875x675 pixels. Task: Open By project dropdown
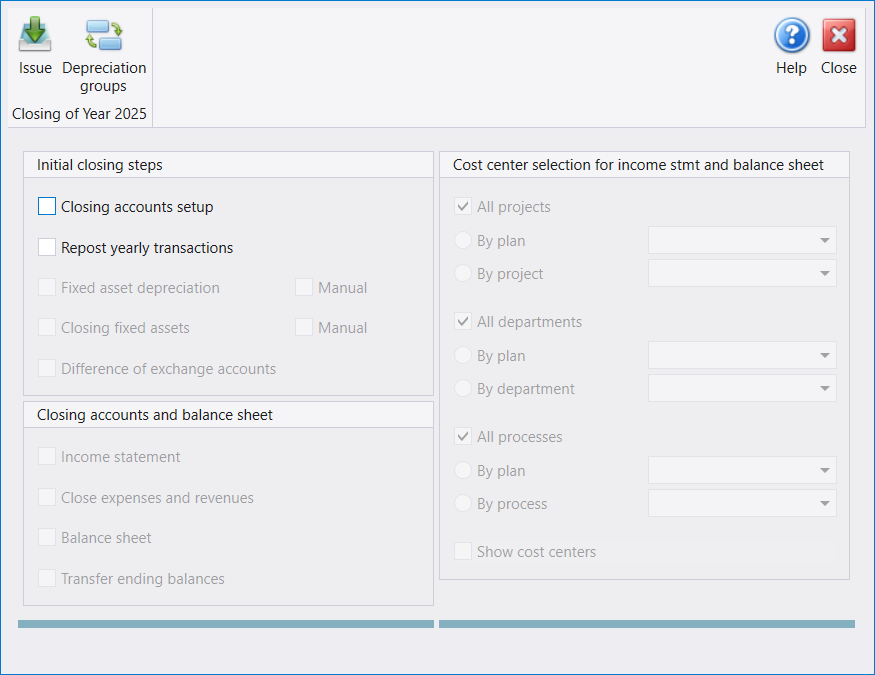tap(742, 273)
